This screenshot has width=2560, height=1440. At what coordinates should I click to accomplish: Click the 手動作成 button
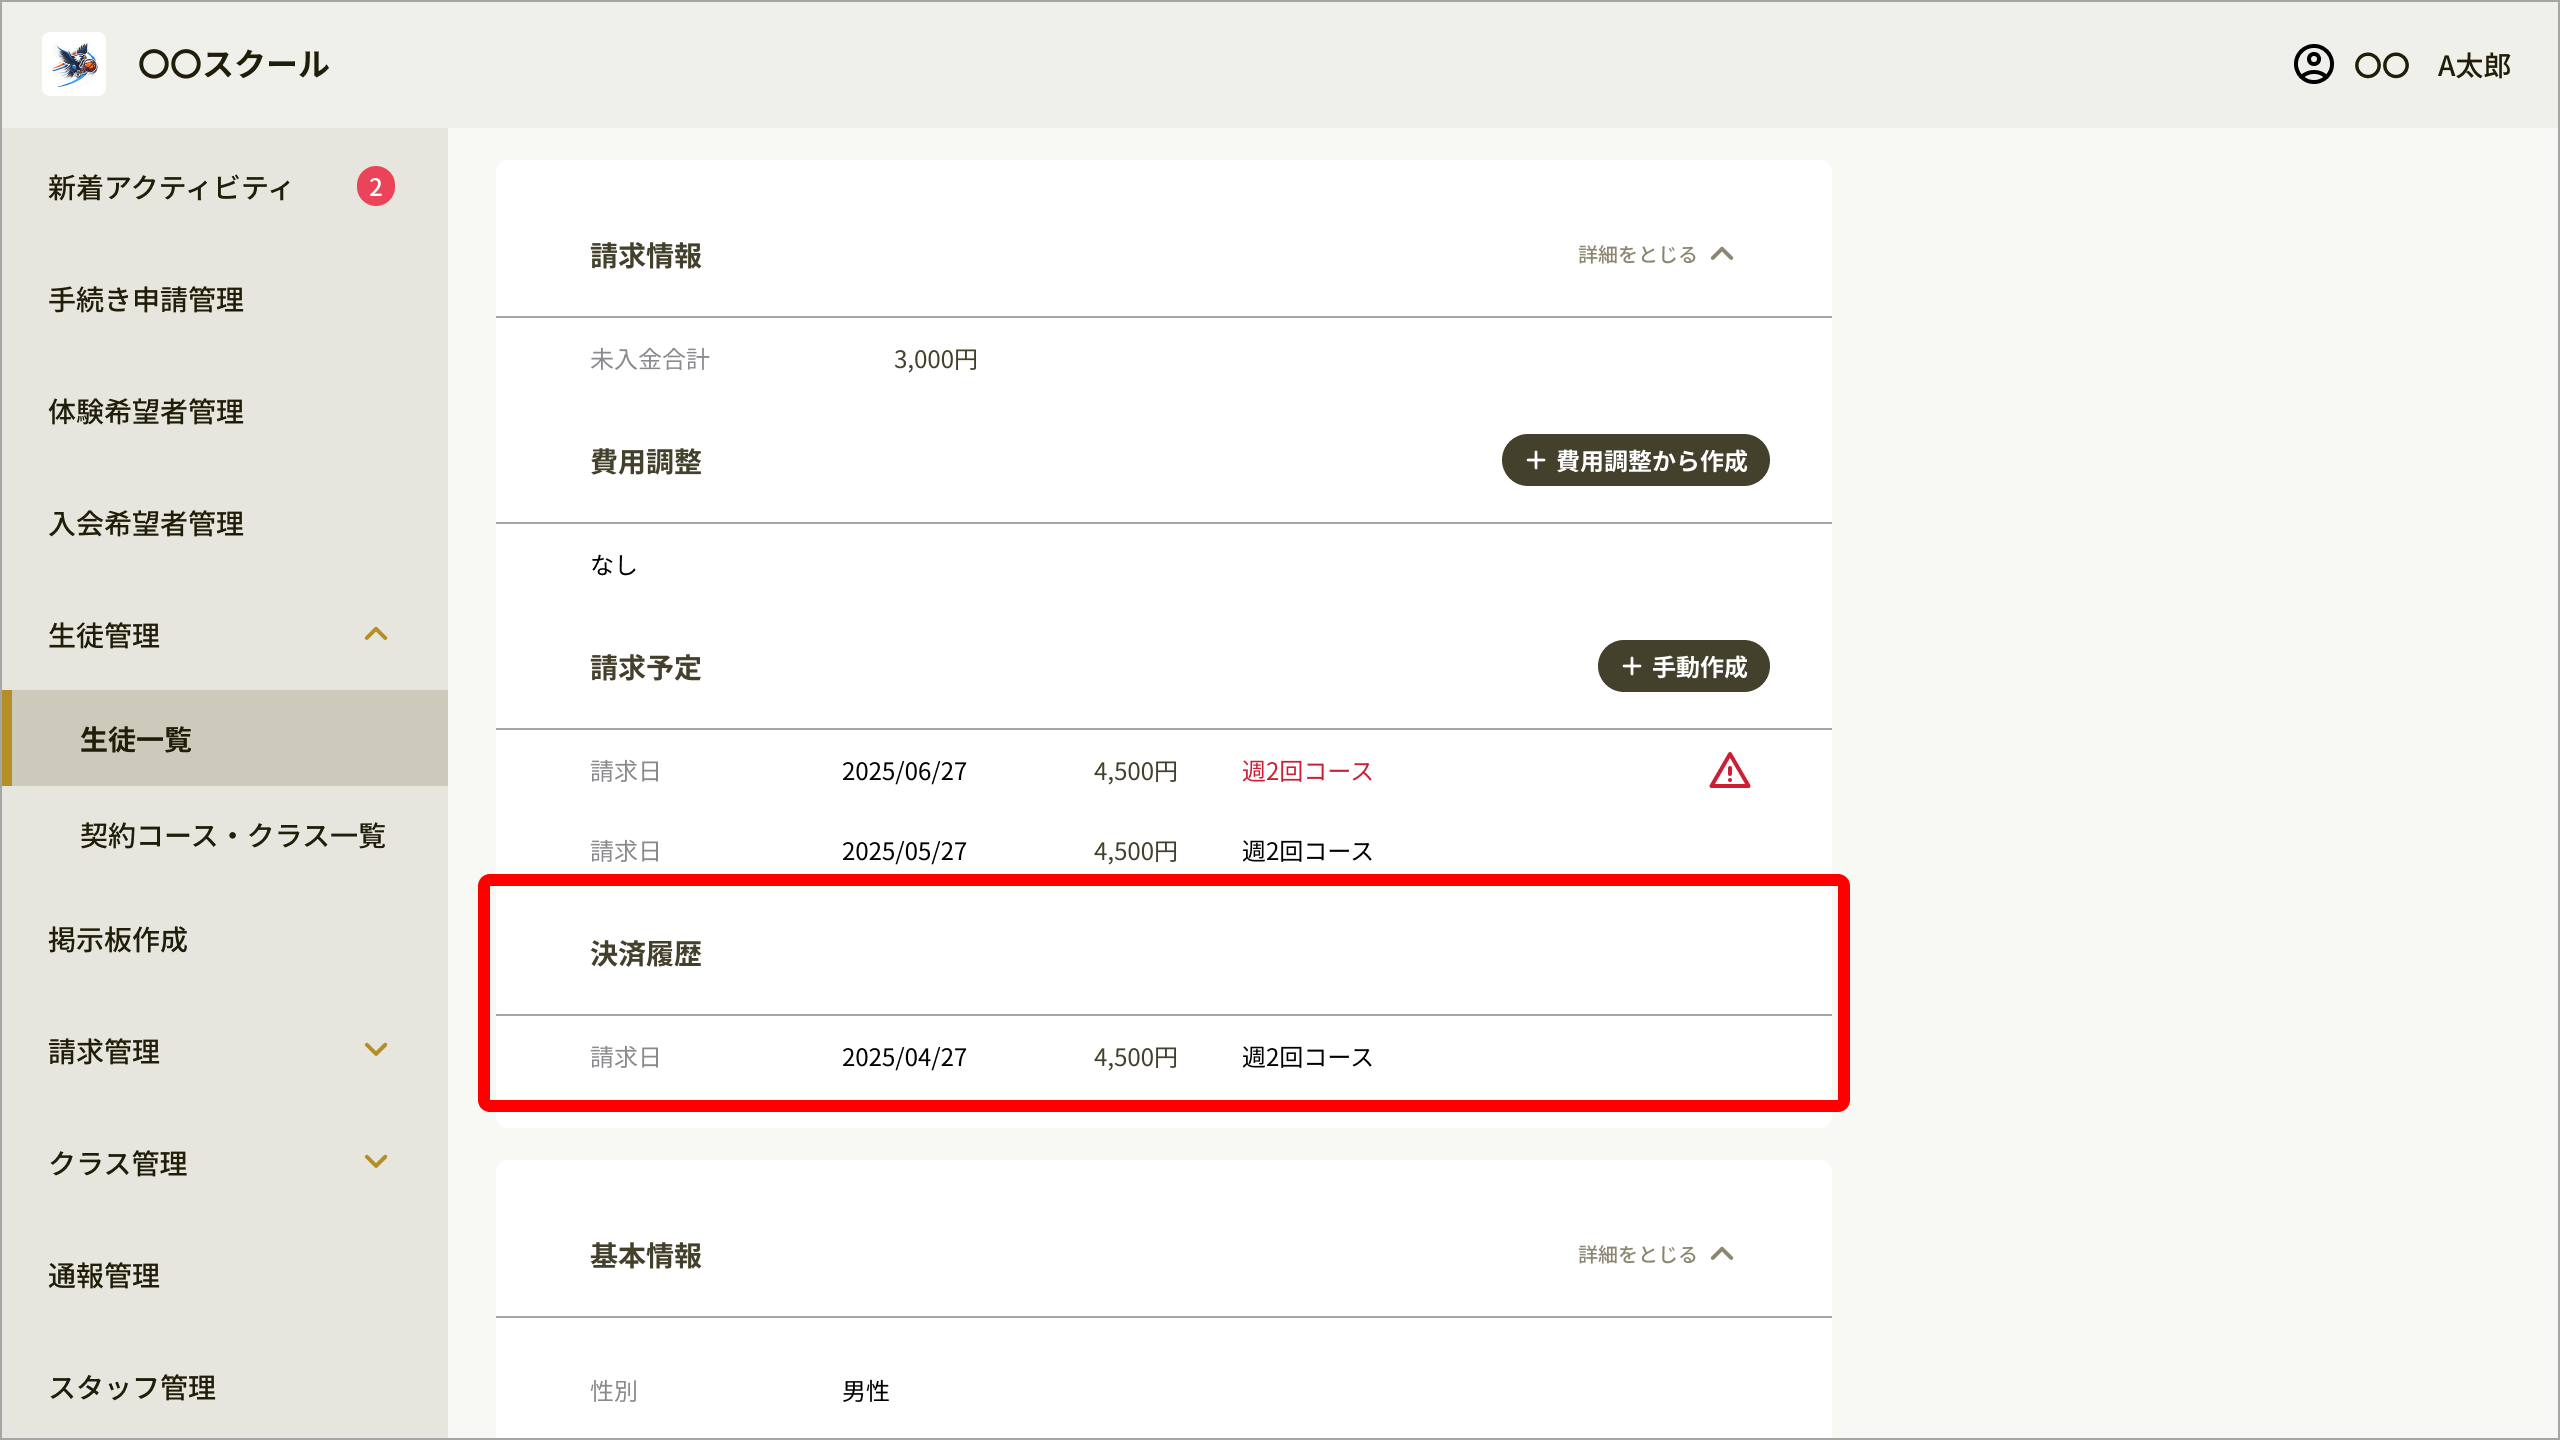point(1684,666)
